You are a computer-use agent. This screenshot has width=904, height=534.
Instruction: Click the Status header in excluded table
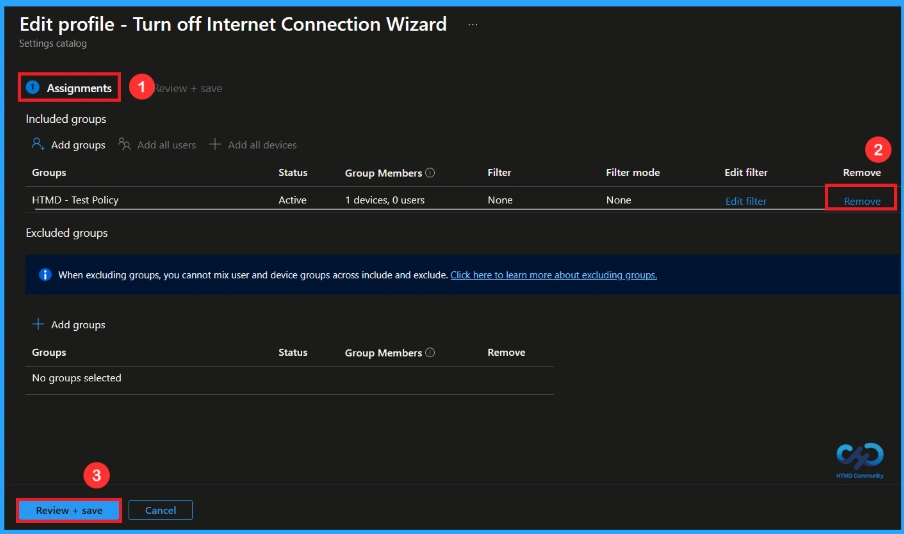[293, 352]
